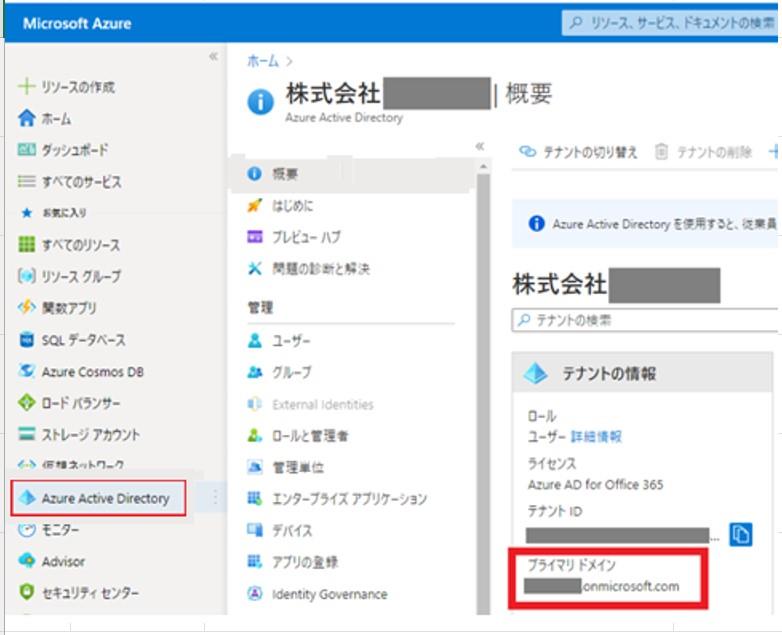
Task: Open 関数アプリ in sidebar
Action: click(57, 308)
